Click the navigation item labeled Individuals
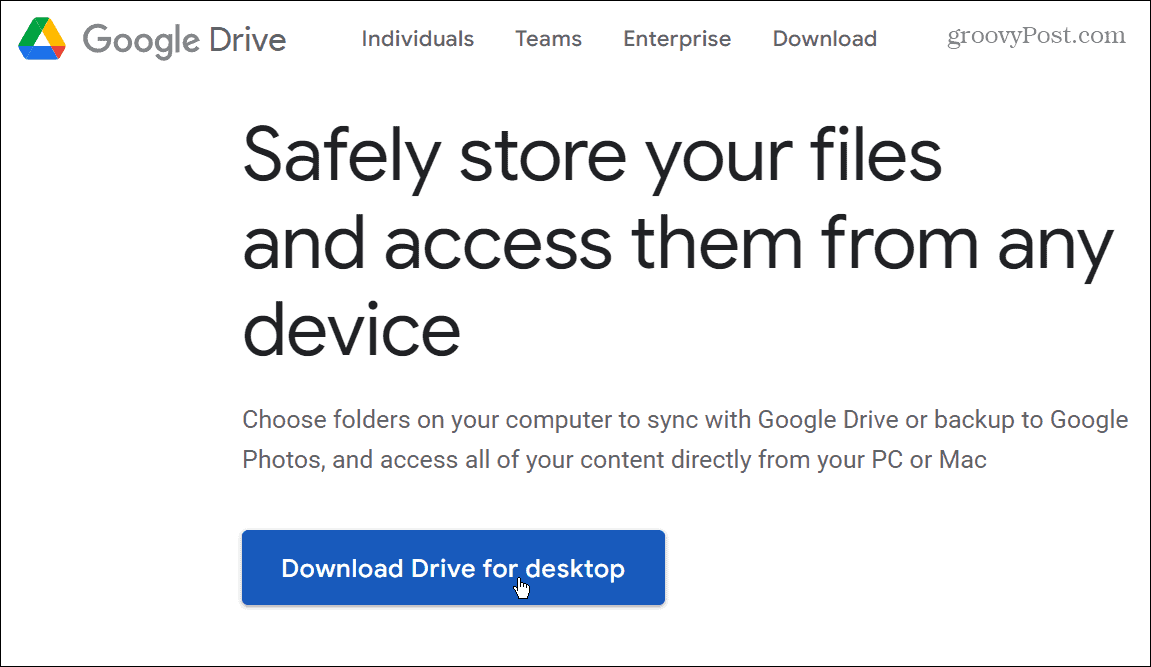 point(417,39)
